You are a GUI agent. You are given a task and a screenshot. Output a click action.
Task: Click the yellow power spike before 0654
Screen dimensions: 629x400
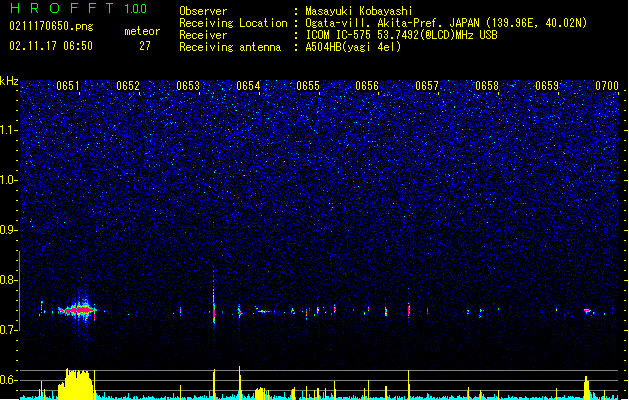[x=239, y=383]
